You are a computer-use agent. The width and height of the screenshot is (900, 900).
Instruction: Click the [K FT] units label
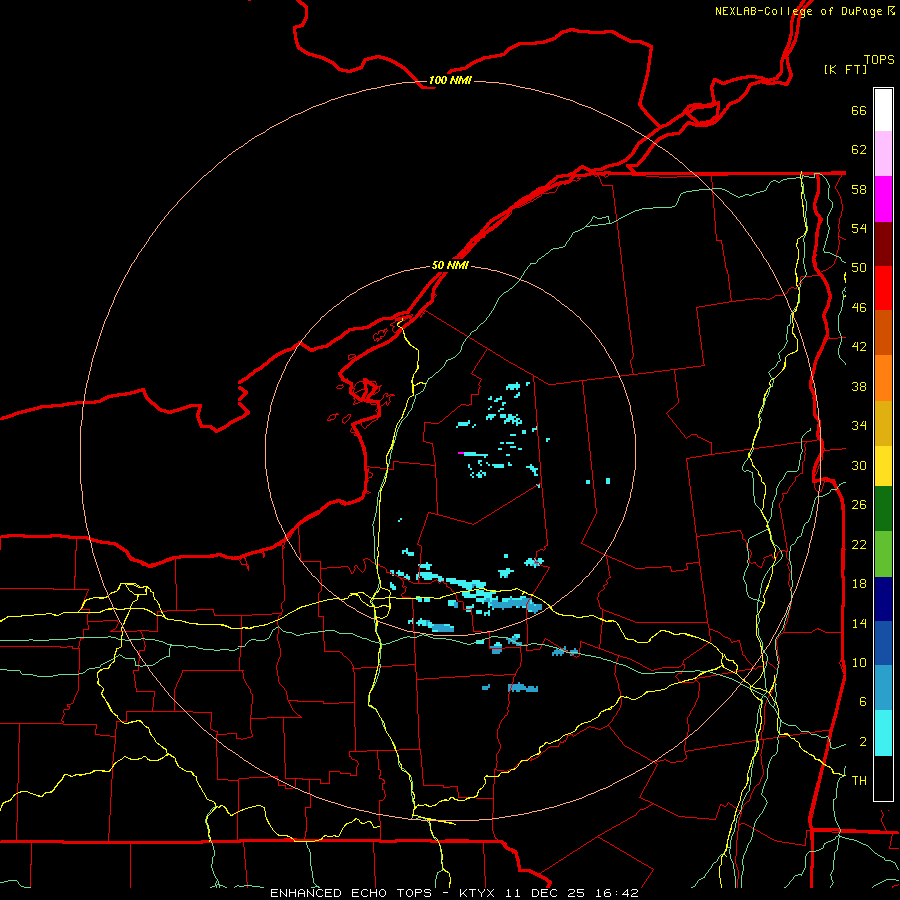point(845,69)
